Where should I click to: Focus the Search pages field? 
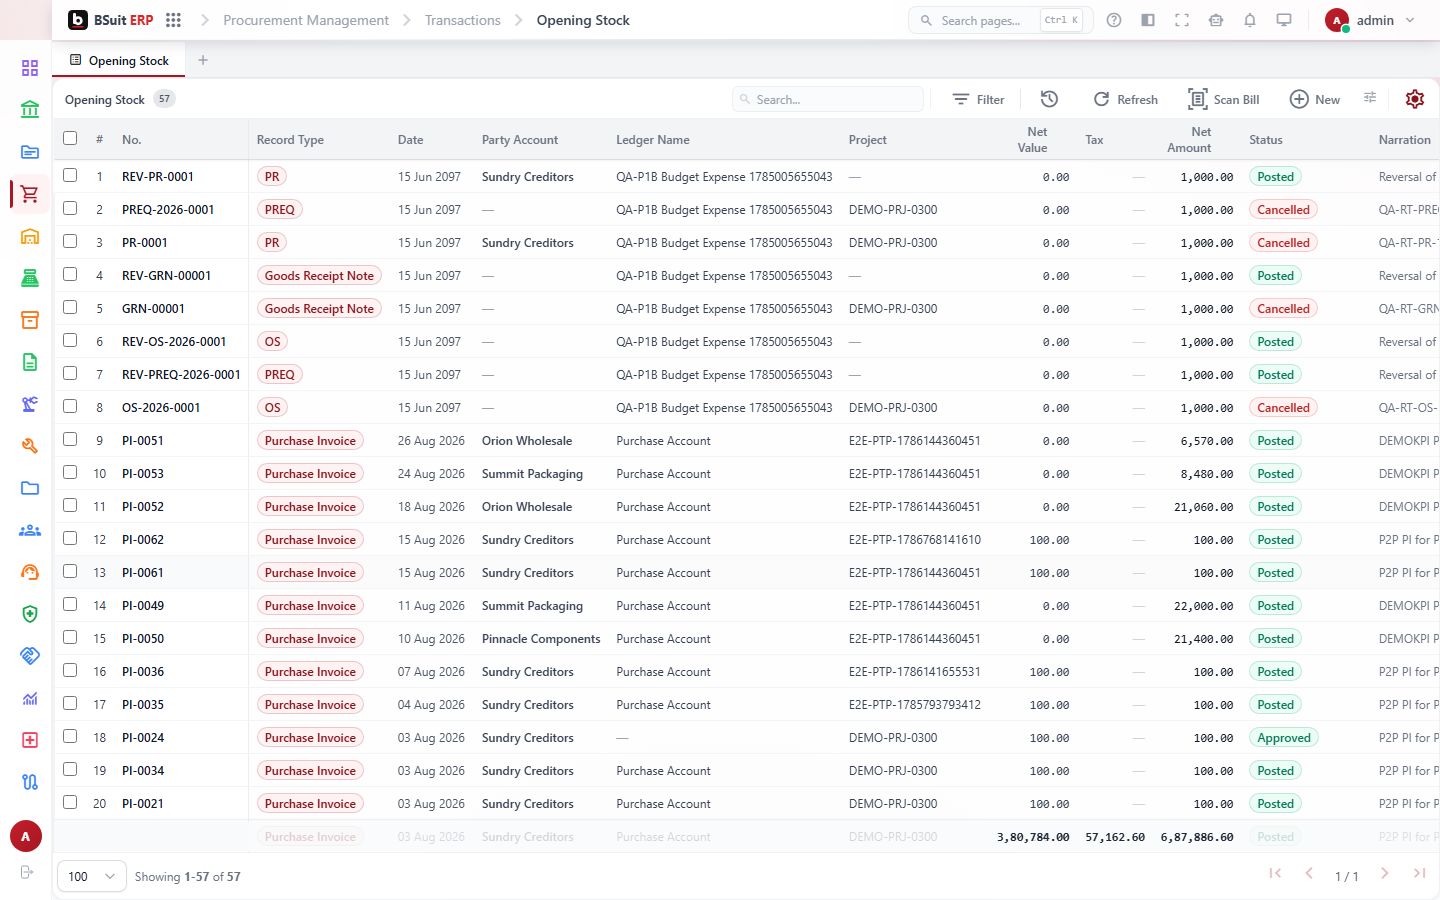[1000, 20]
